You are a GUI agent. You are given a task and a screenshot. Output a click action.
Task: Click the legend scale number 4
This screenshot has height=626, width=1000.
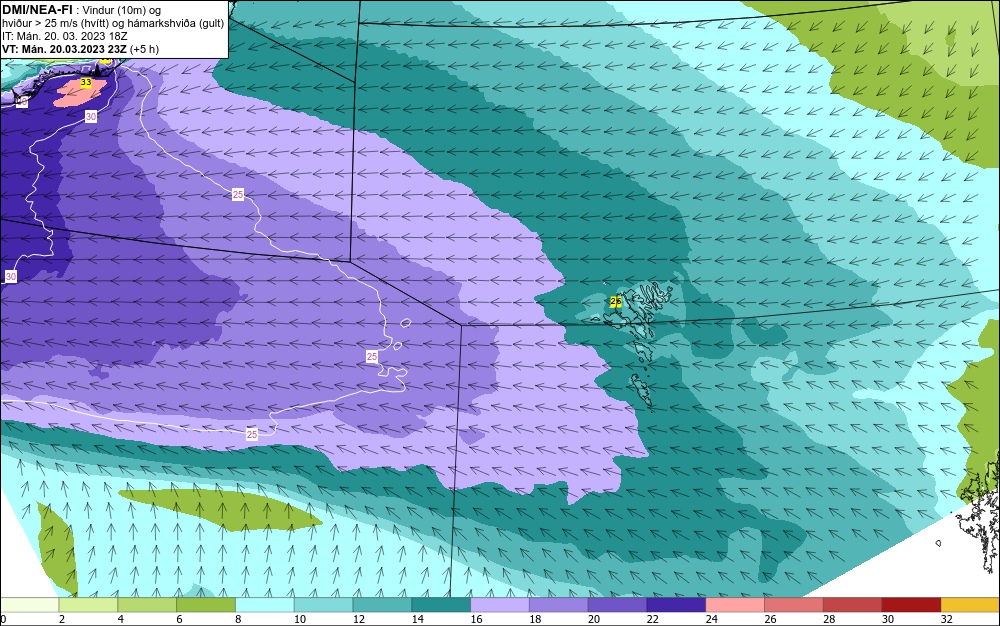[121, 619]
